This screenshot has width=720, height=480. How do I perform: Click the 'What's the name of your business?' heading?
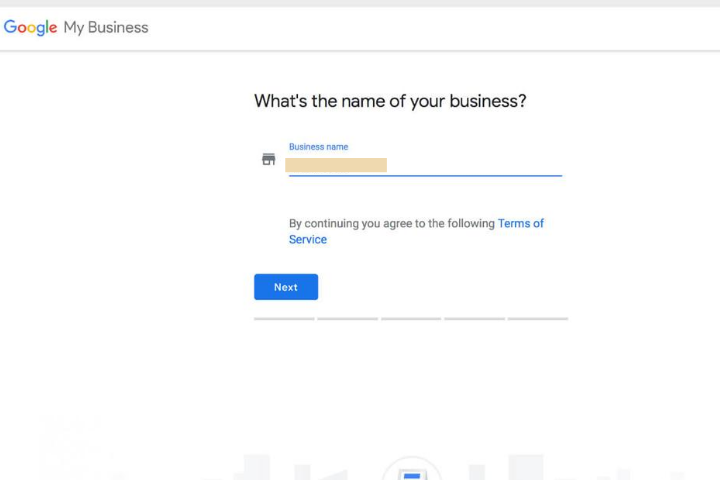pos(390,101)
